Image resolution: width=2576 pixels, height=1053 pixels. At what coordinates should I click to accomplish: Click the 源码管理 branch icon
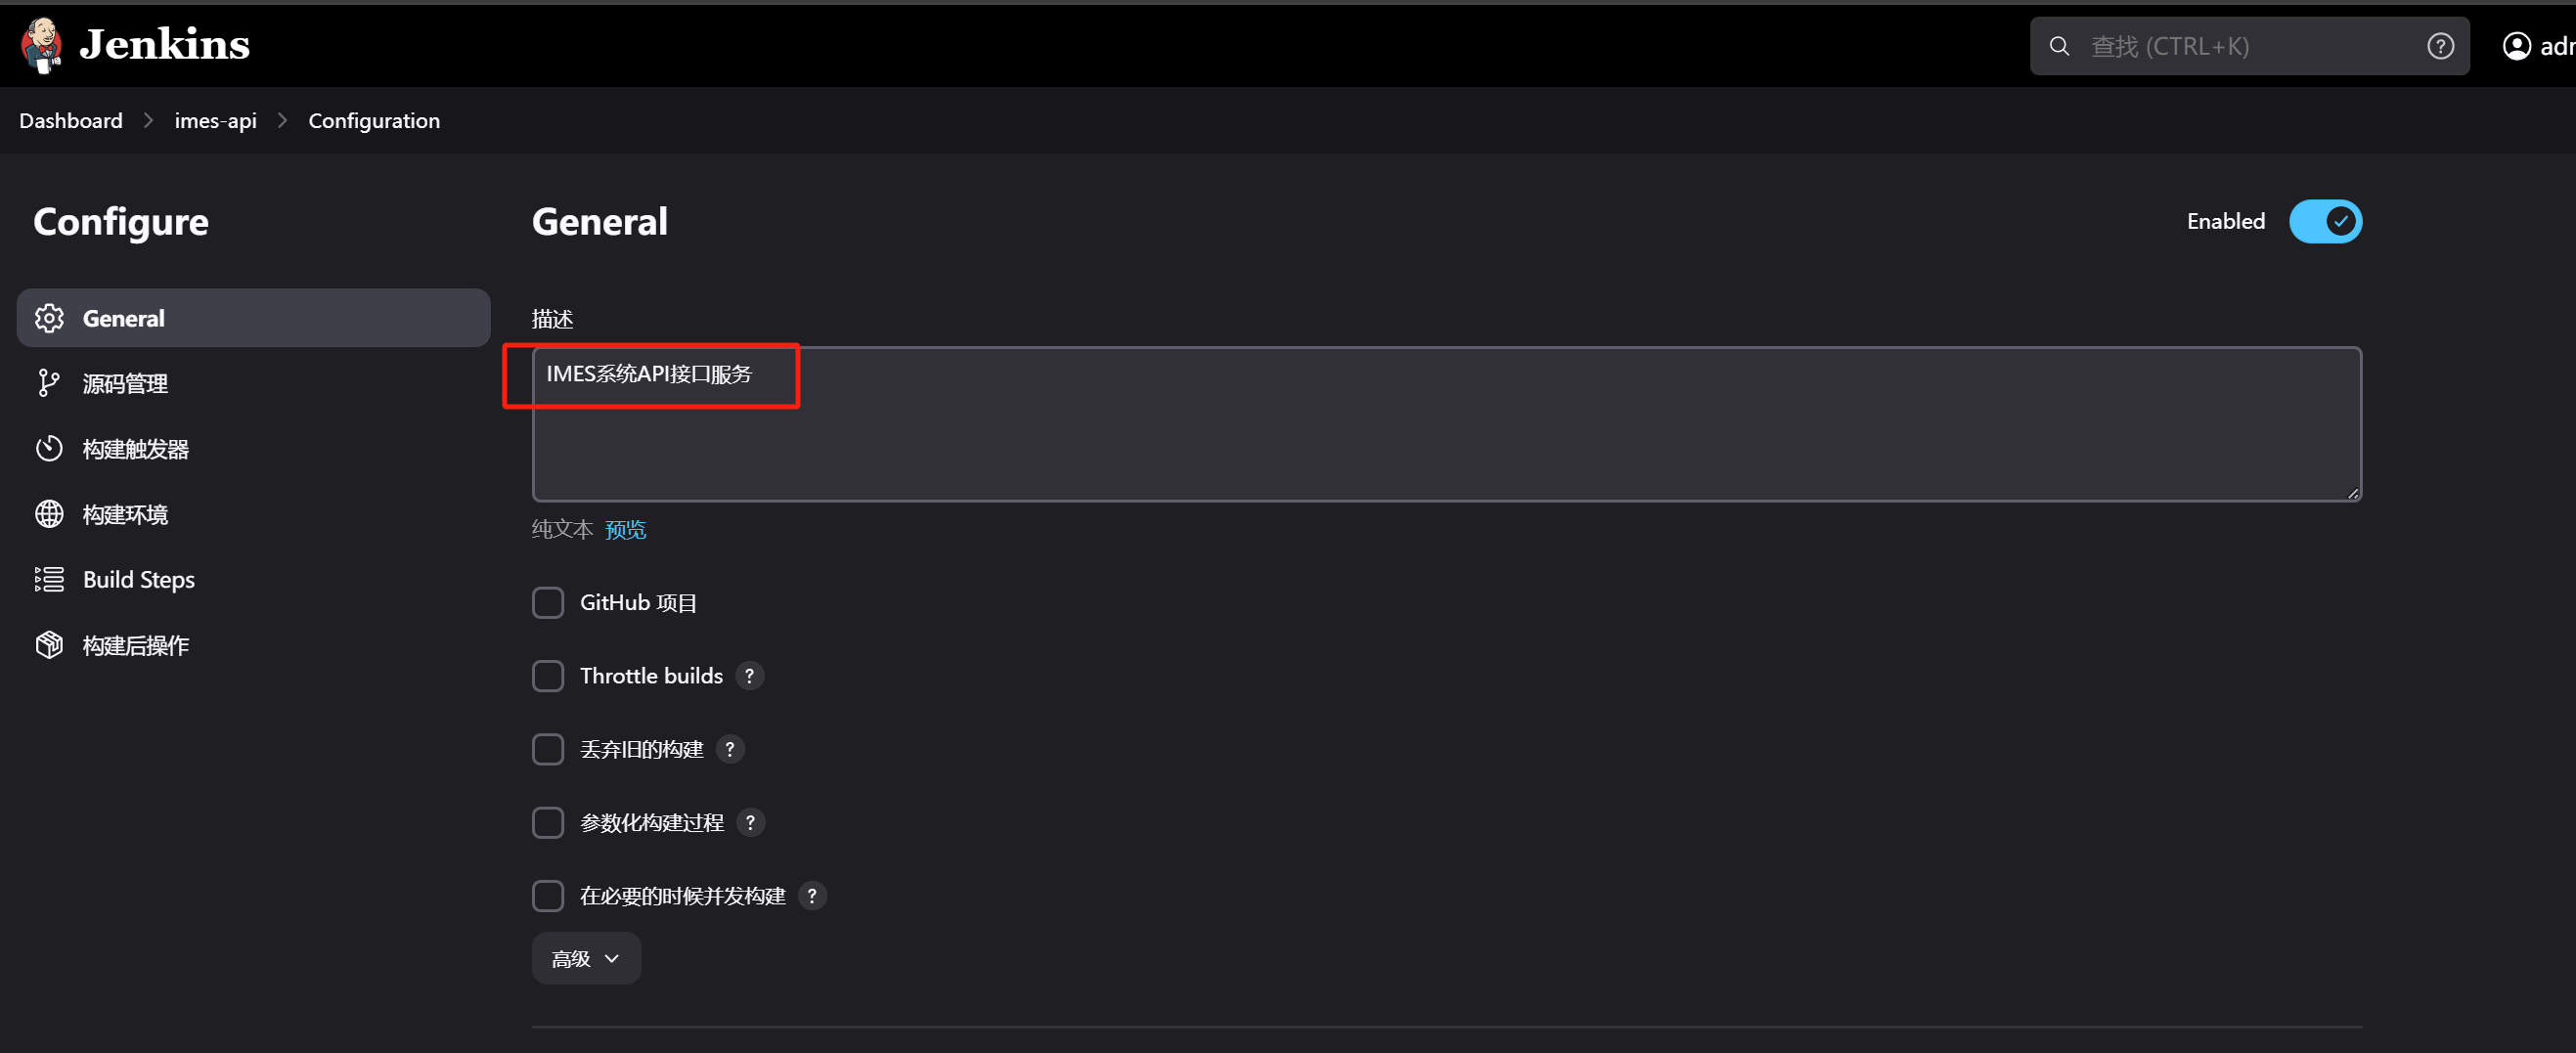[49, 383]
